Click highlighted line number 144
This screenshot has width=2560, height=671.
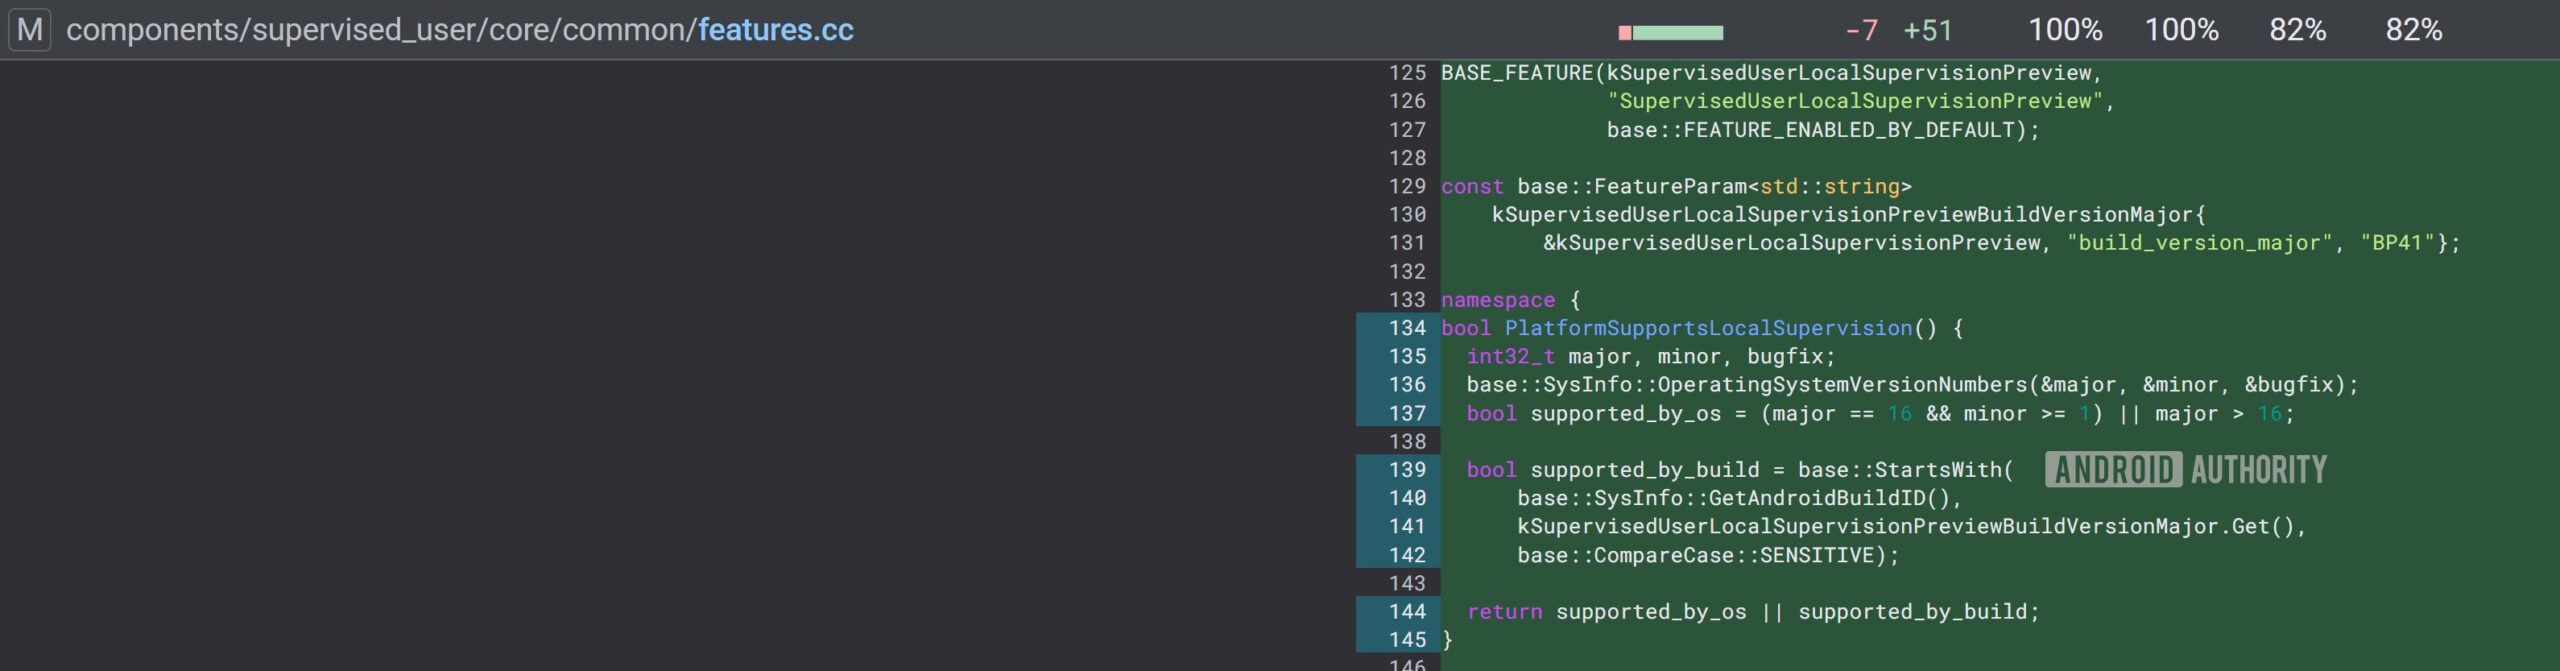click(1407, 612)
